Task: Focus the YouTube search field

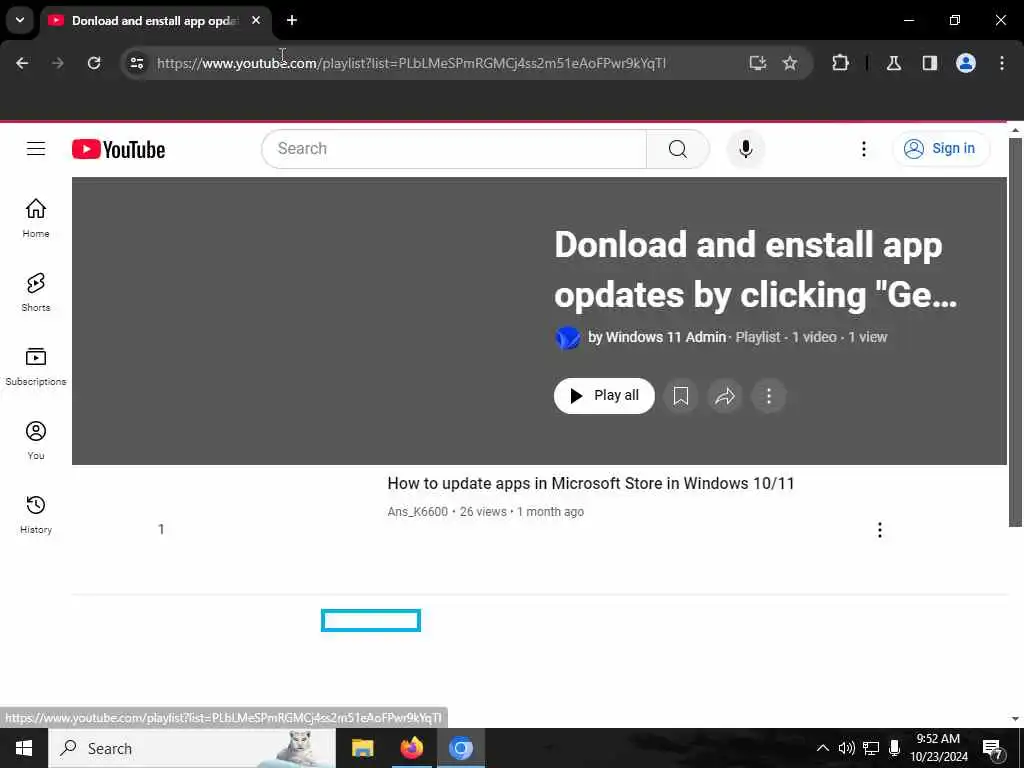Action: click(454, 149)
